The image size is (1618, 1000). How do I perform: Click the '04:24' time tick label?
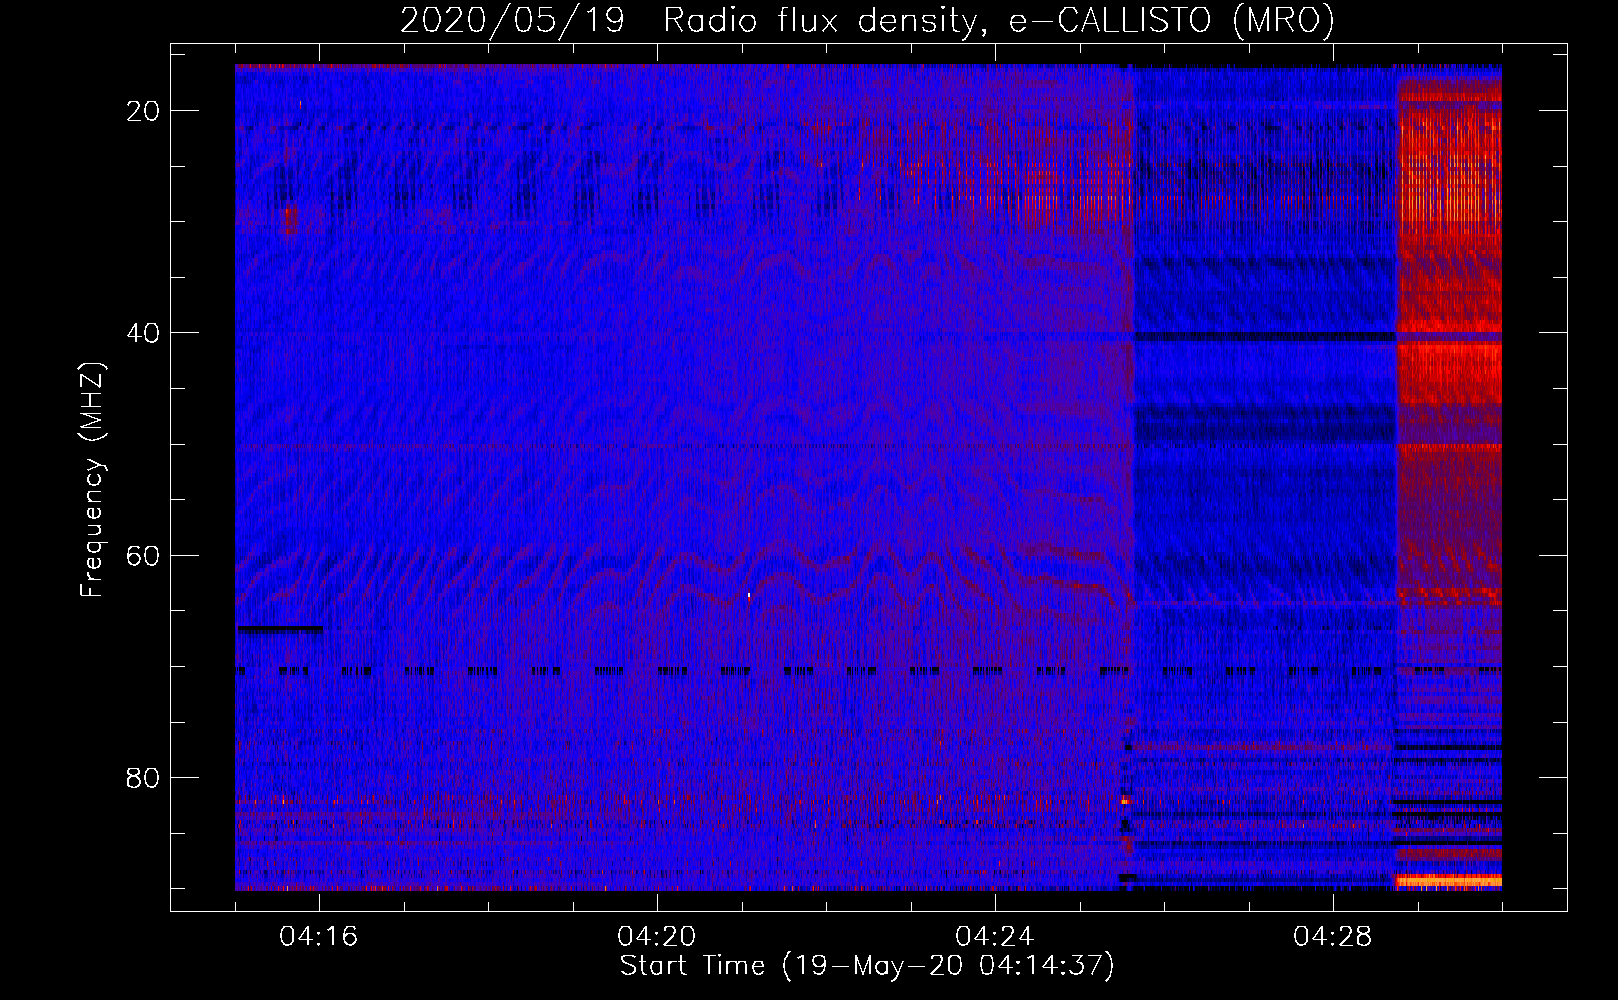click(x=995, y=937)
